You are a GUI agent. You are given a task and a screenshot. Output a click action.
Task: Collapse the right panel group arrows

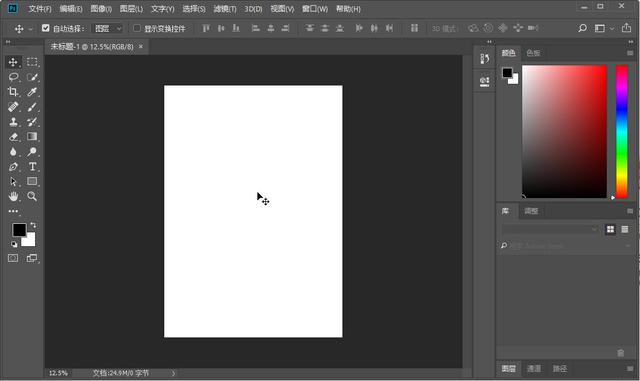coord(631,42)
